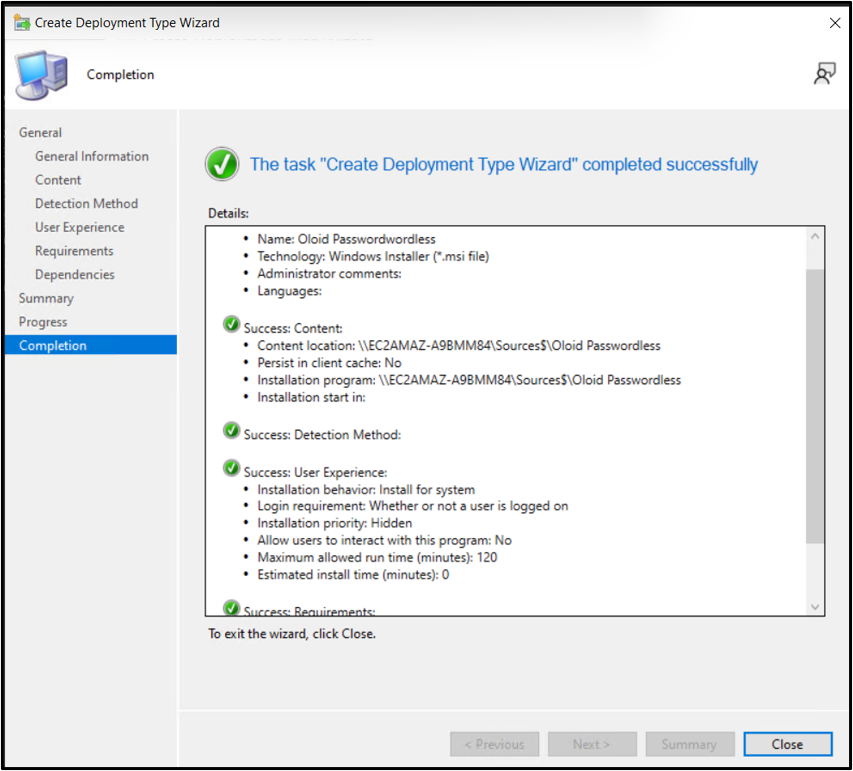Select Progress step in sidebar
853x771 pixels.
(42, 322)
